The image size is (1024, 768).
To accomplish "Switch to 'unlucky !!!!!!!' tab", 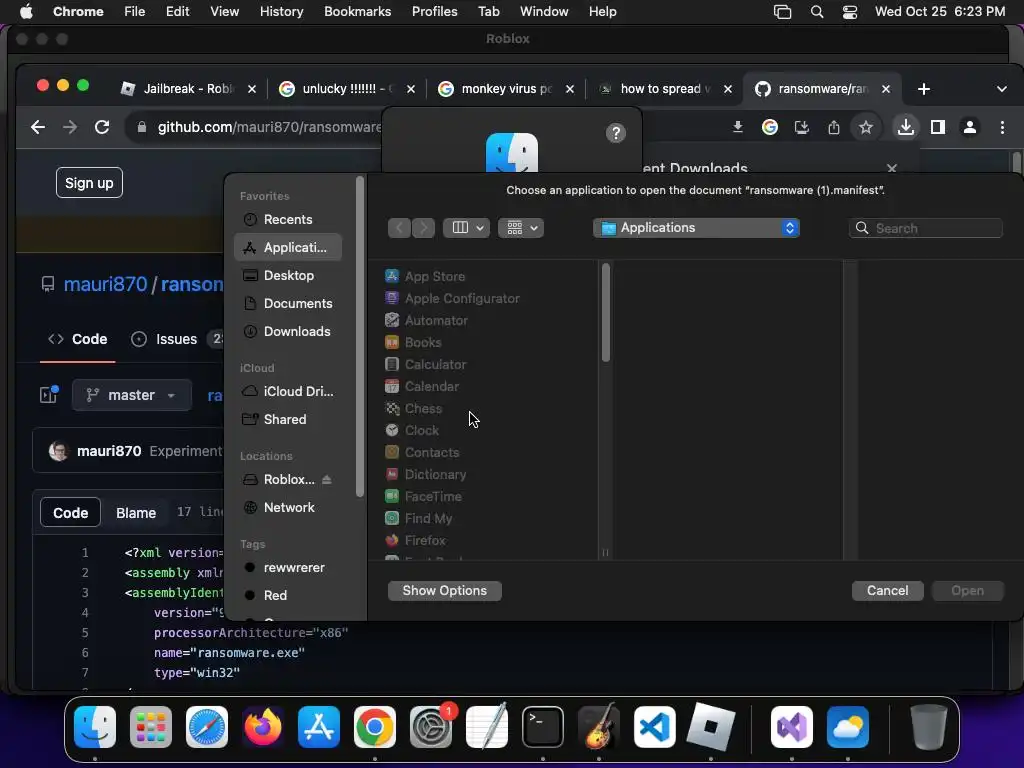I will click(x=346, y=89).
